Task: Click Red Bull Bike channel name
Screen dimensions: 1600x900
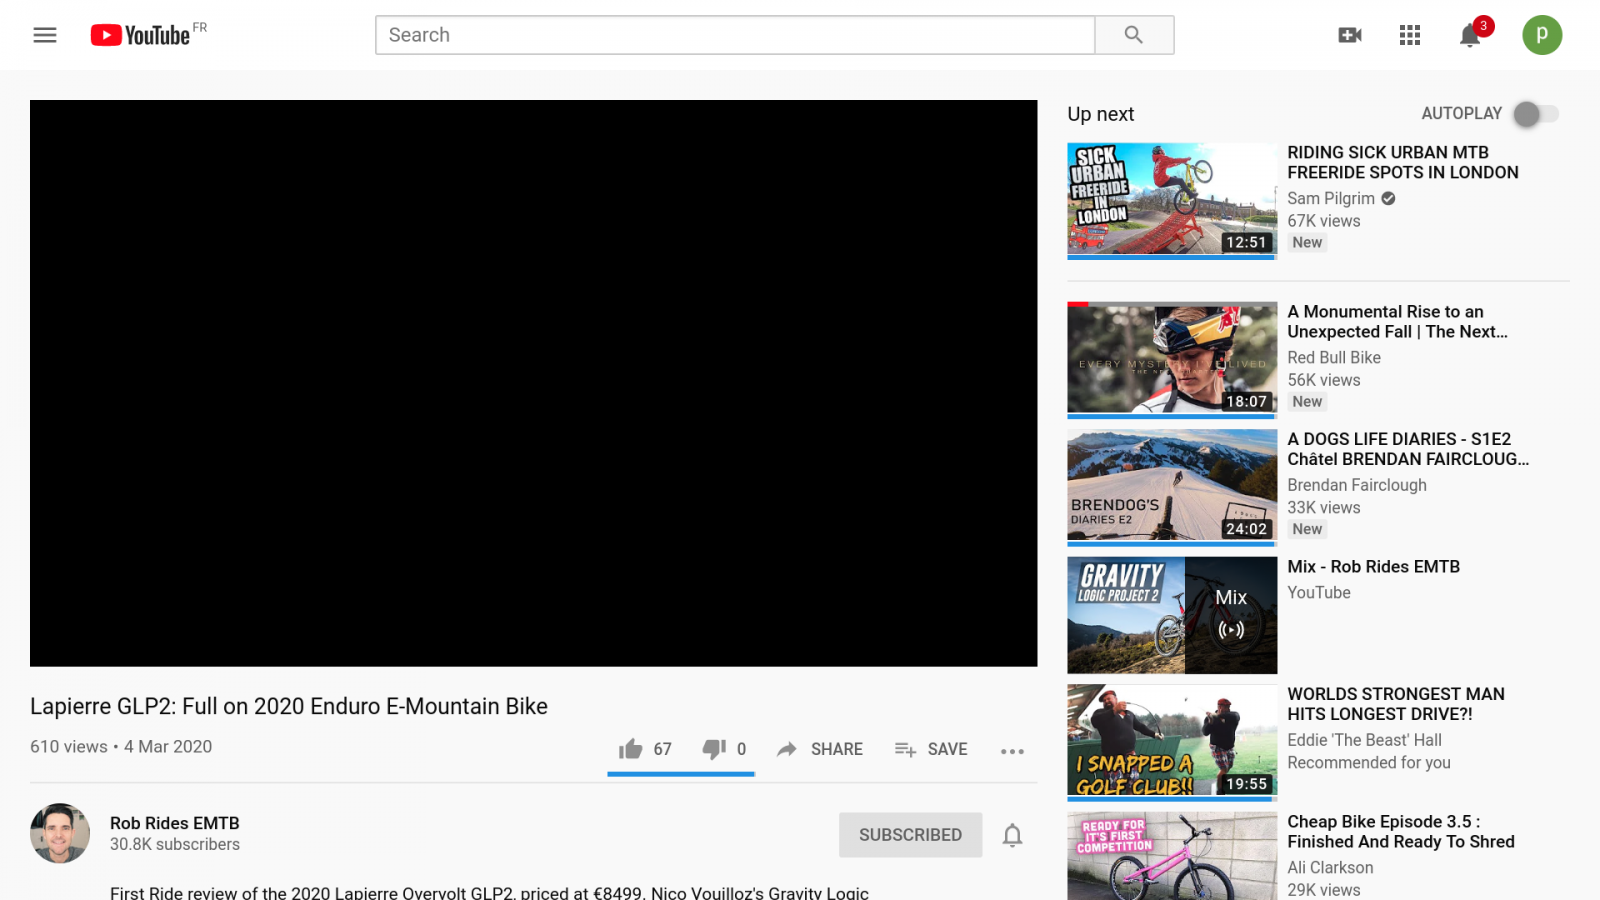Action: tap(1334, 357)
